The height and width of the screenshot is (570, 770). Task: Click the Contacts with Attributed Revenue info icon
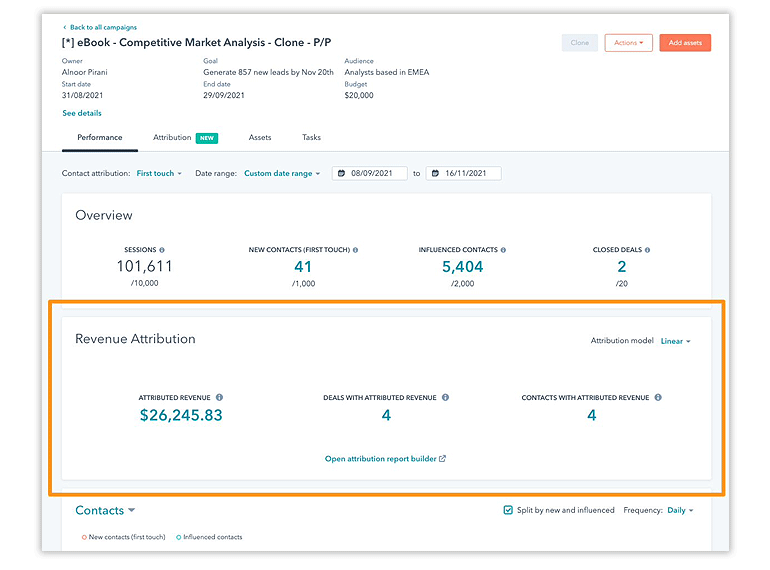(658, 397)
